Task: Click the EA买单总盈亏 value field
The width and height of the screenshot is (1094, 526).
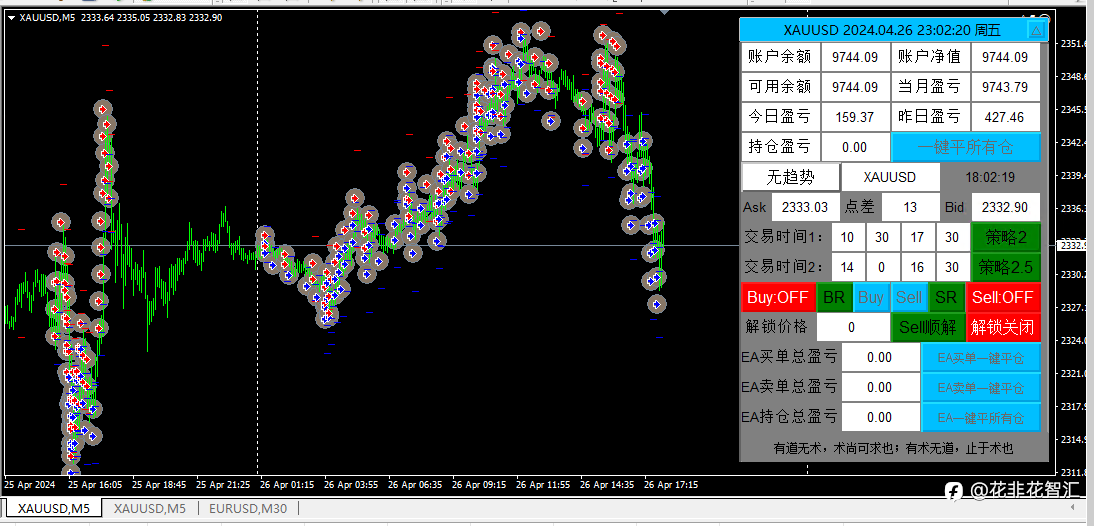Action: pyautogui.click(x=880, y=357)
